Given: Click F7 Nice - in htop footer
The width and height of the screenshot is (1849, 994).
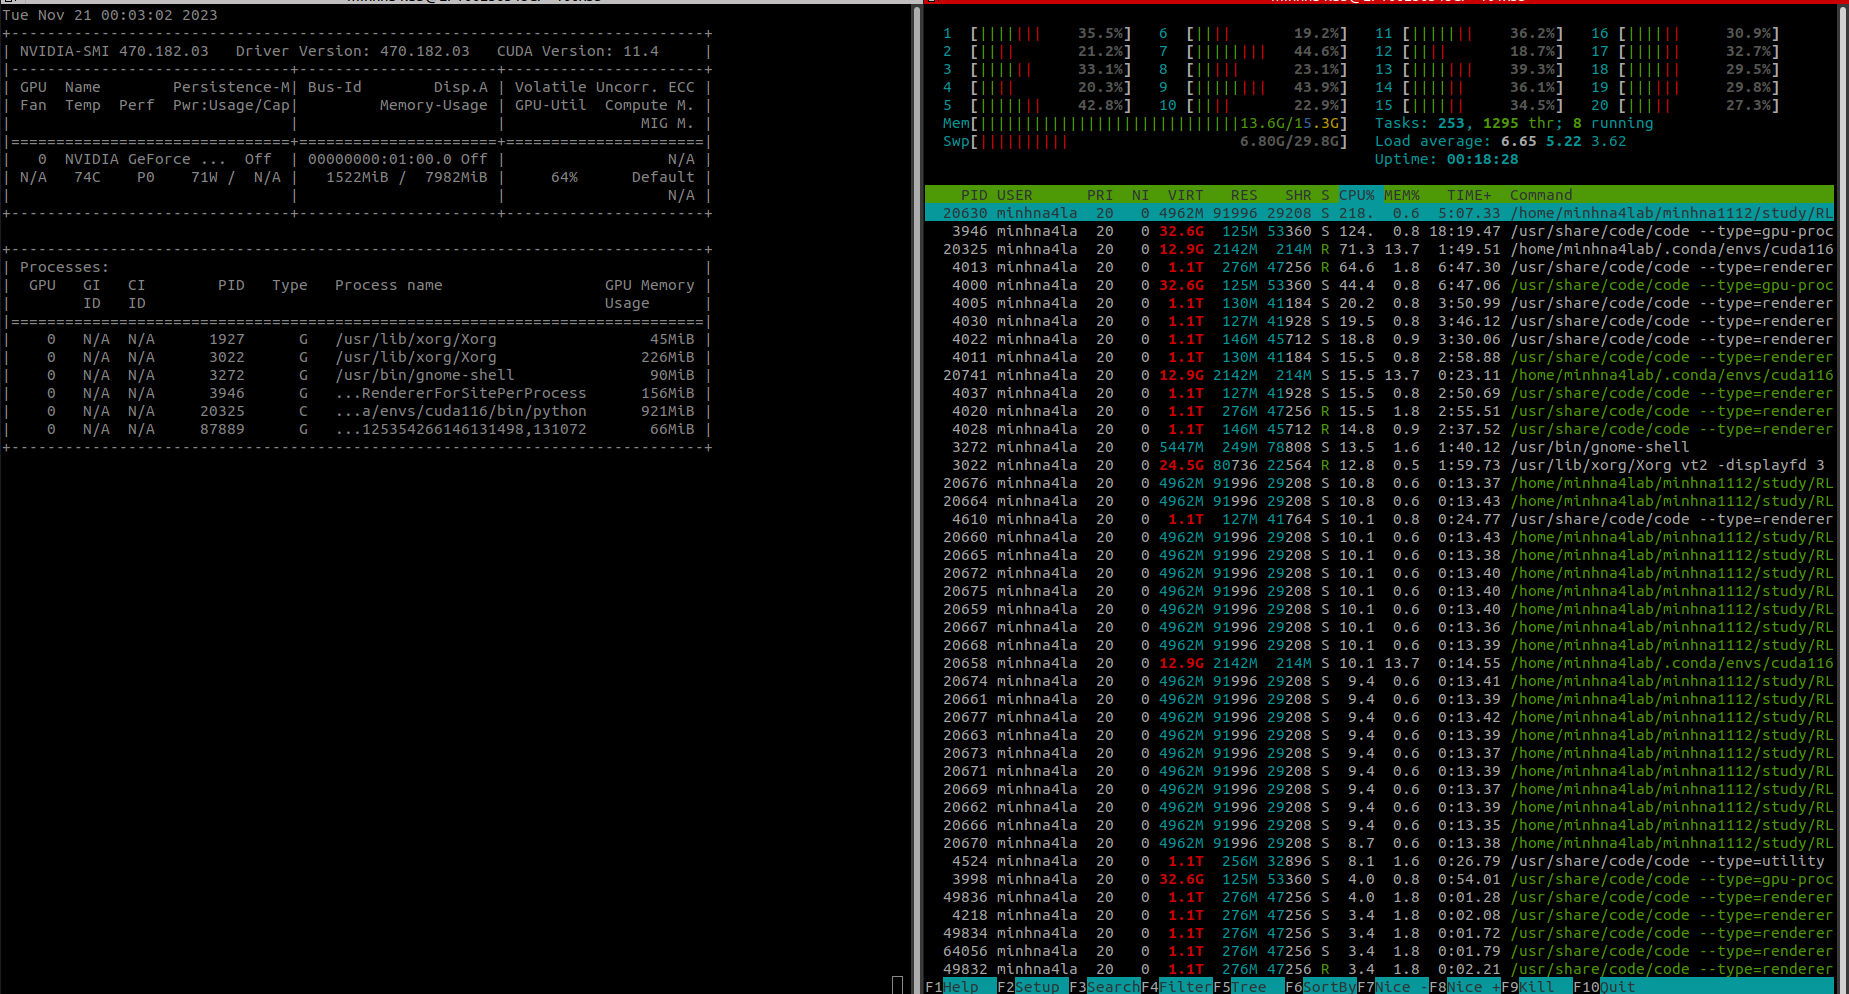Looking at the screenshot, I should (x=1392, y=986).
